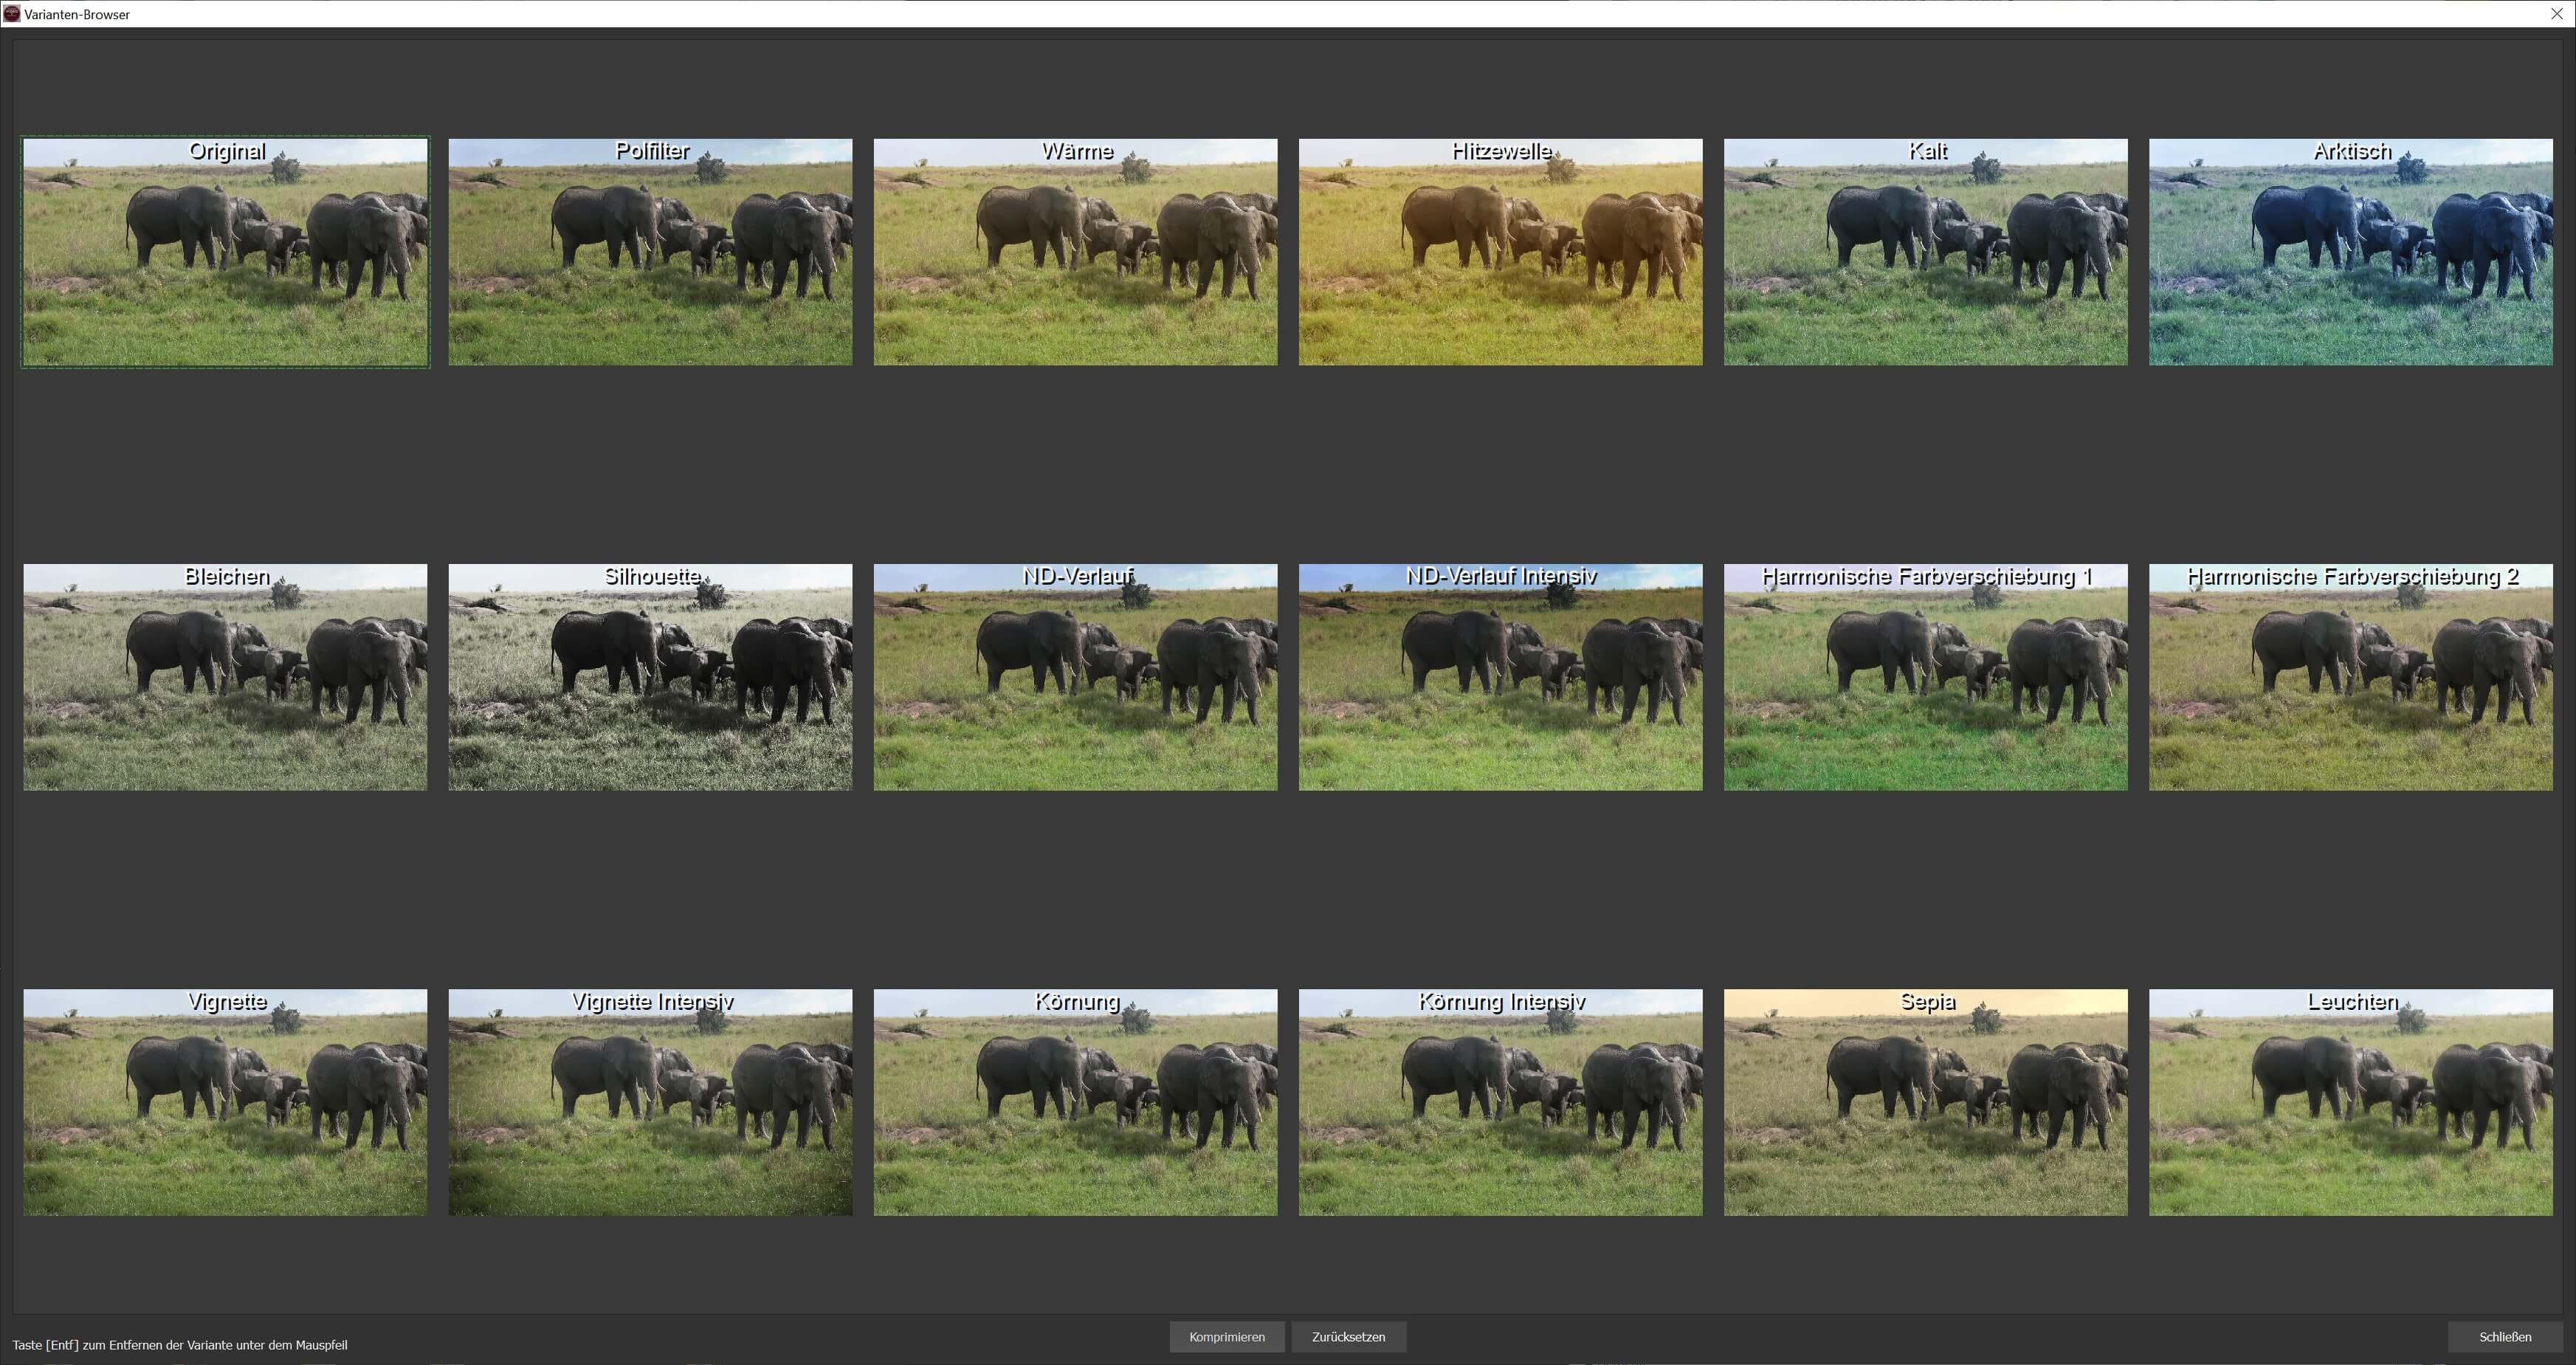Select Harmonische Farbverschiebung 1 thumbnail

click(1925, 677)
